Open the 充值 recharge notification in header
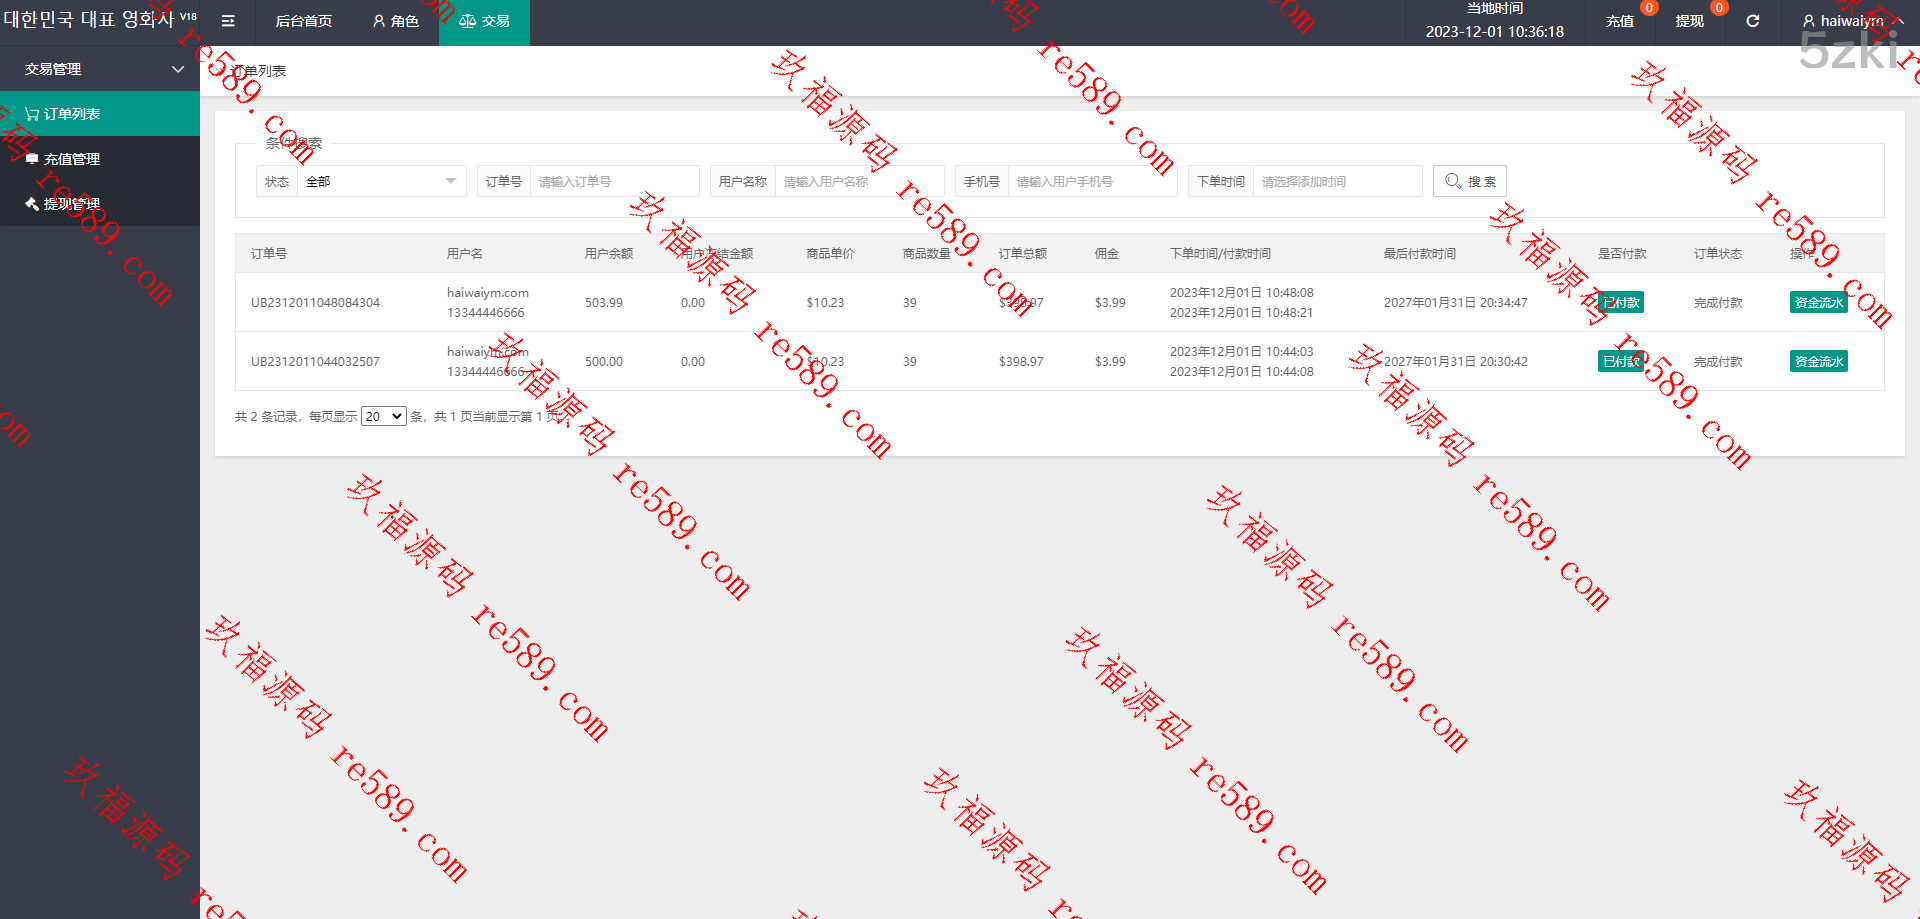This screenshot has width=1920, height=919. pos(1619,21)
